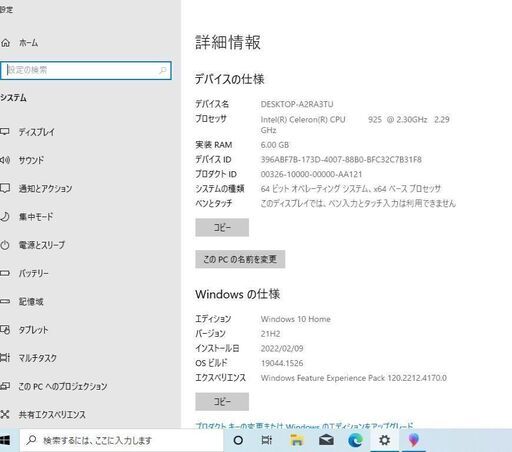Screen dimensions: 512x452
Task: Select 記憶域 menu item
Action: coord(31,302)
